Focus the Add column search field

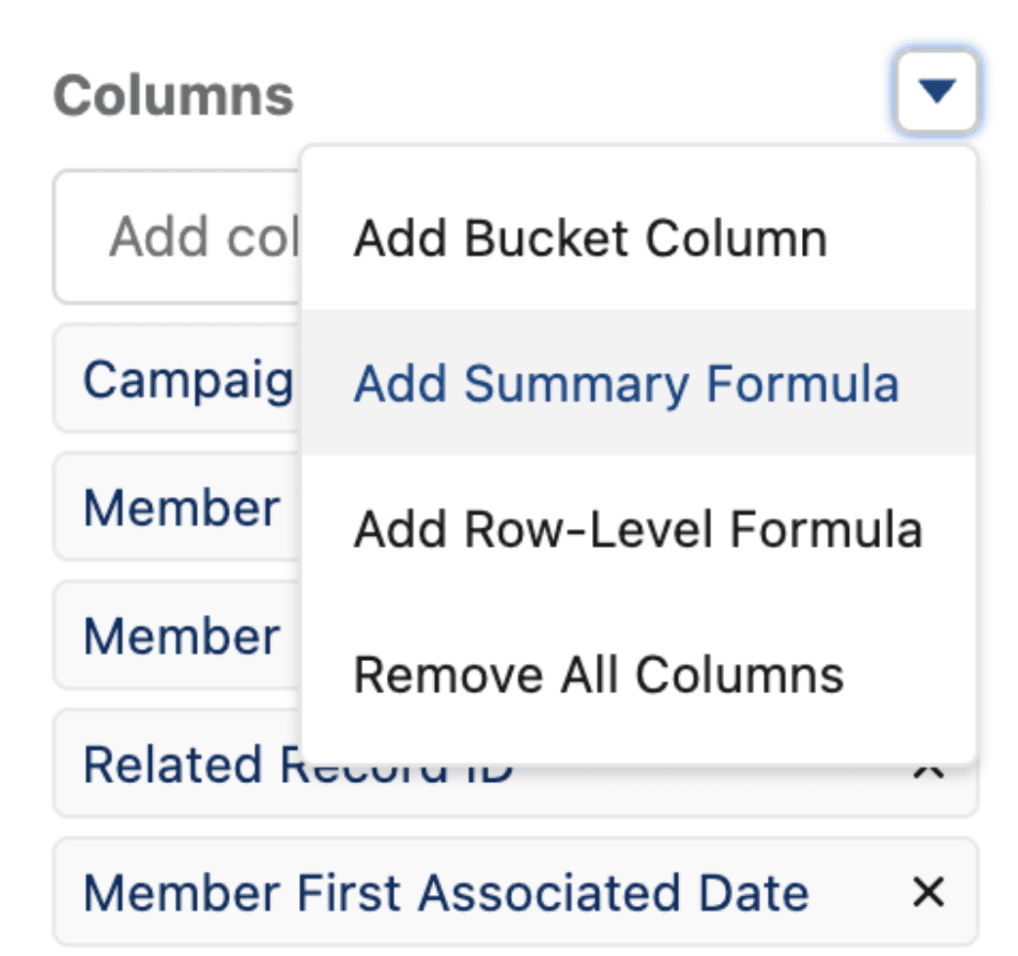177,237
